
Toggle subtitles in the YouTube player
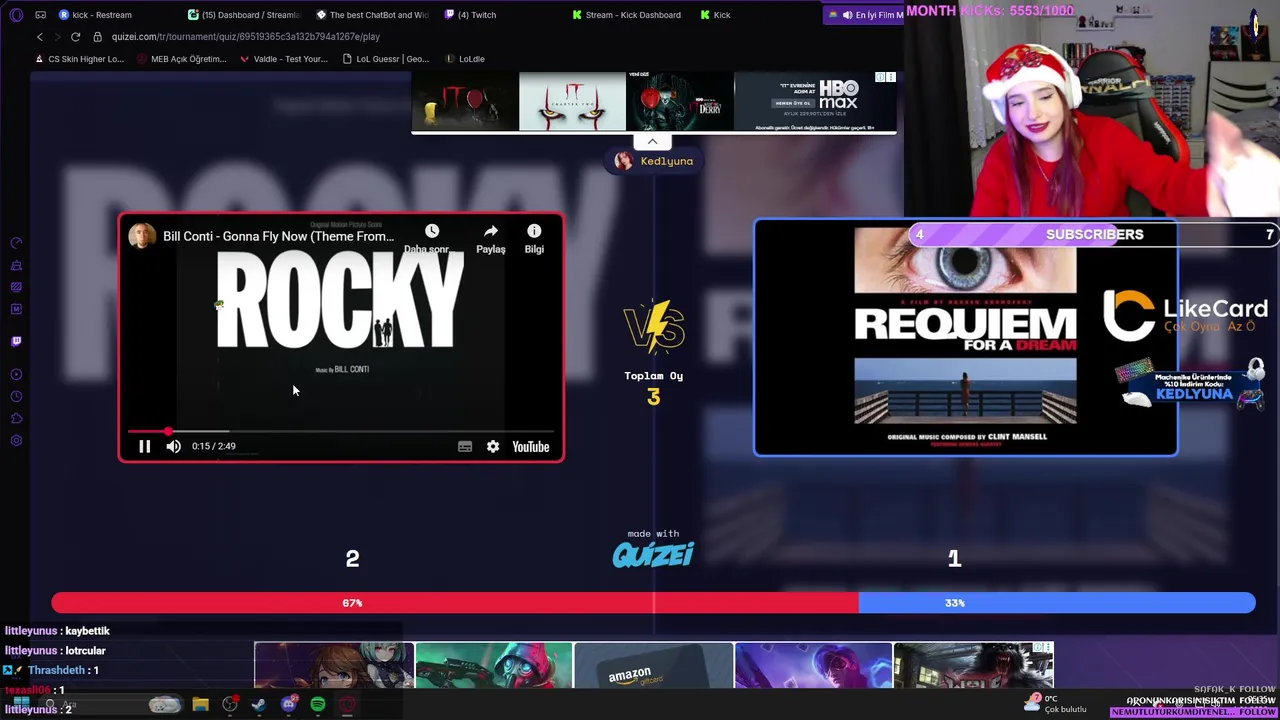465,447
